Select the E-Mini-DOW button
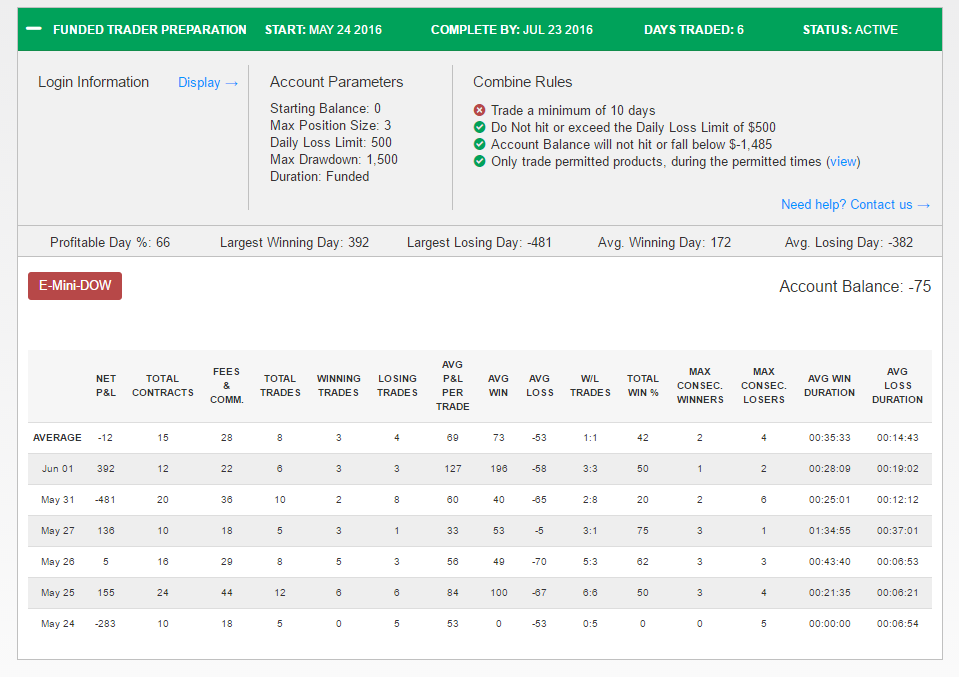The width and height of the screenshot is (959, 677). pos(75,286)
